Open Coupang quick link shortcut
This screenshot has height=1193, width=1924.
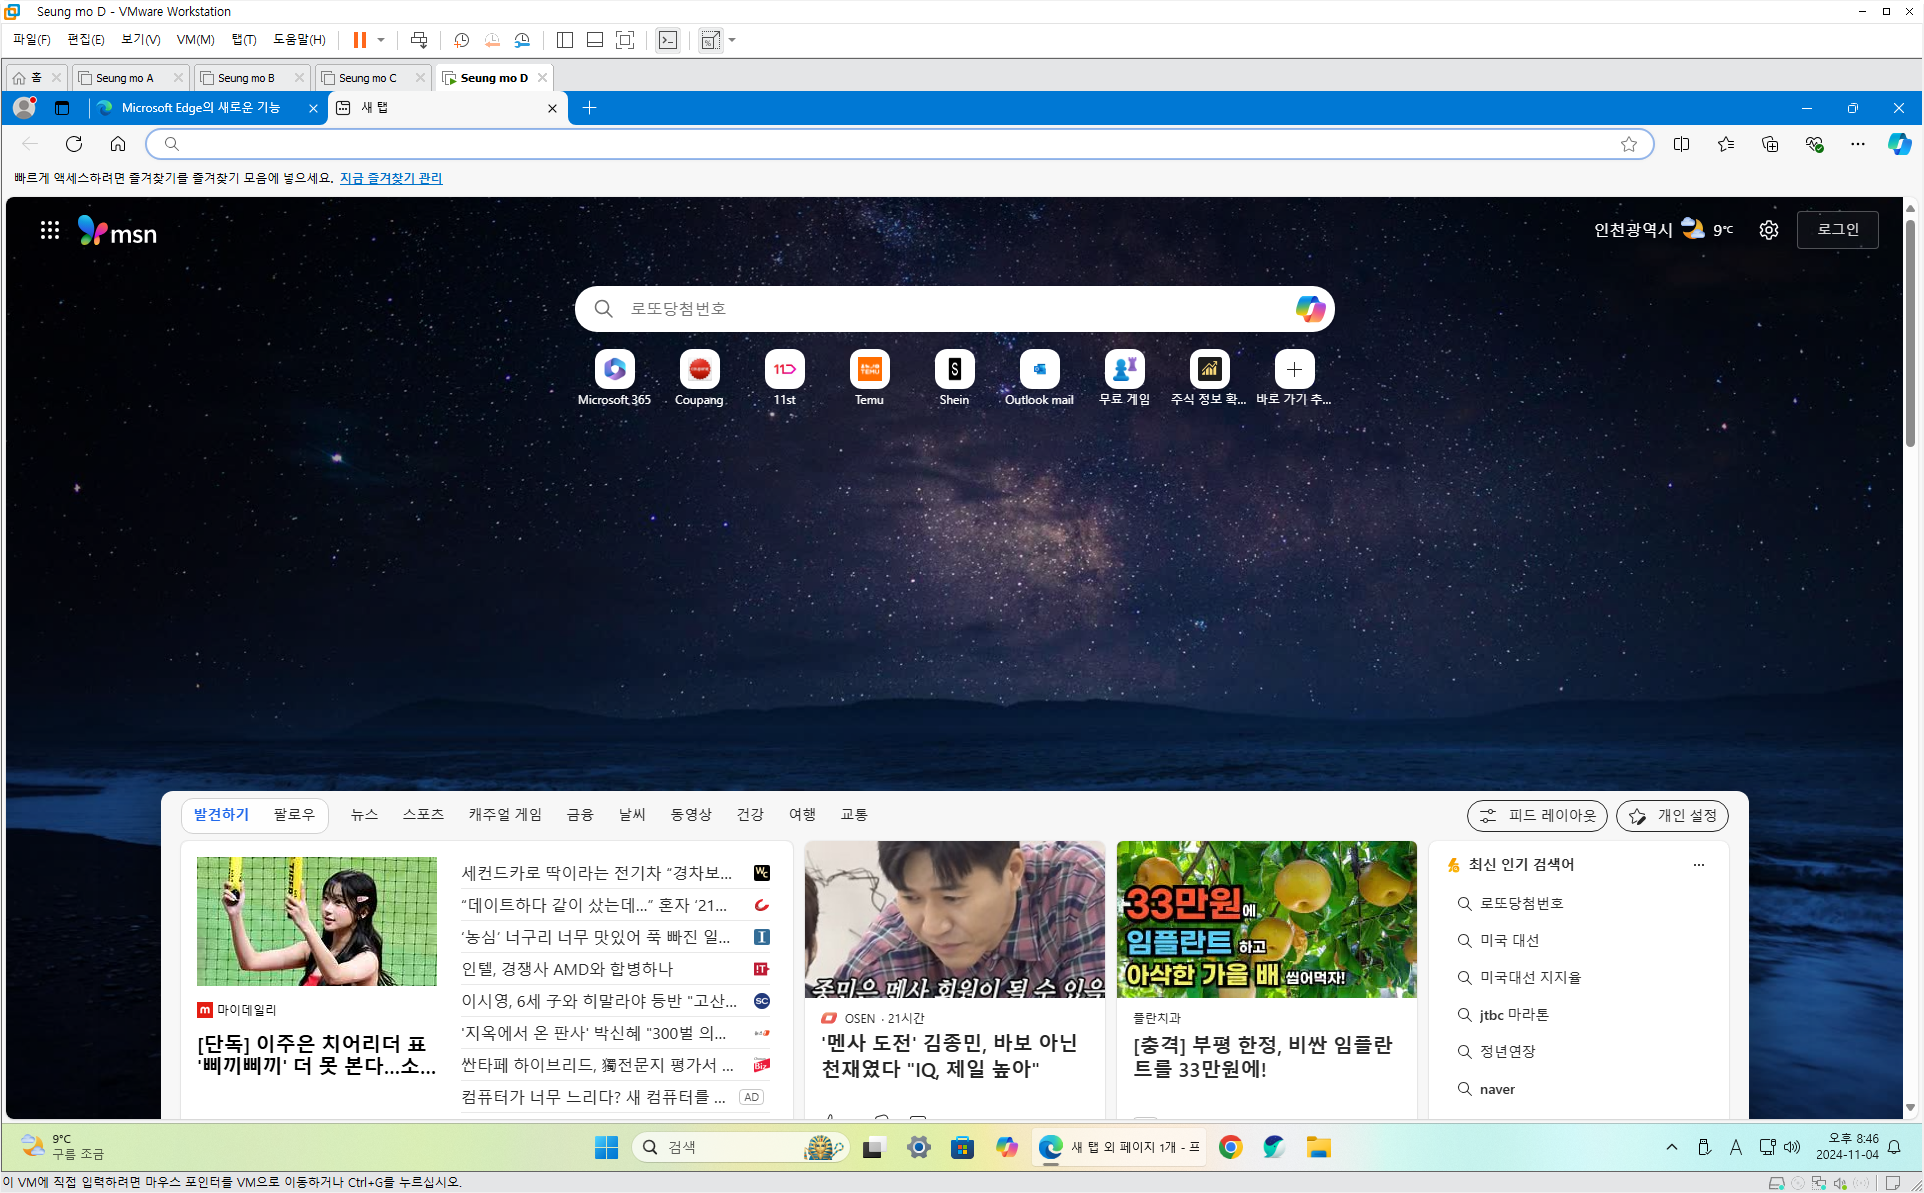pyautogui.click(x=699, y=370)
